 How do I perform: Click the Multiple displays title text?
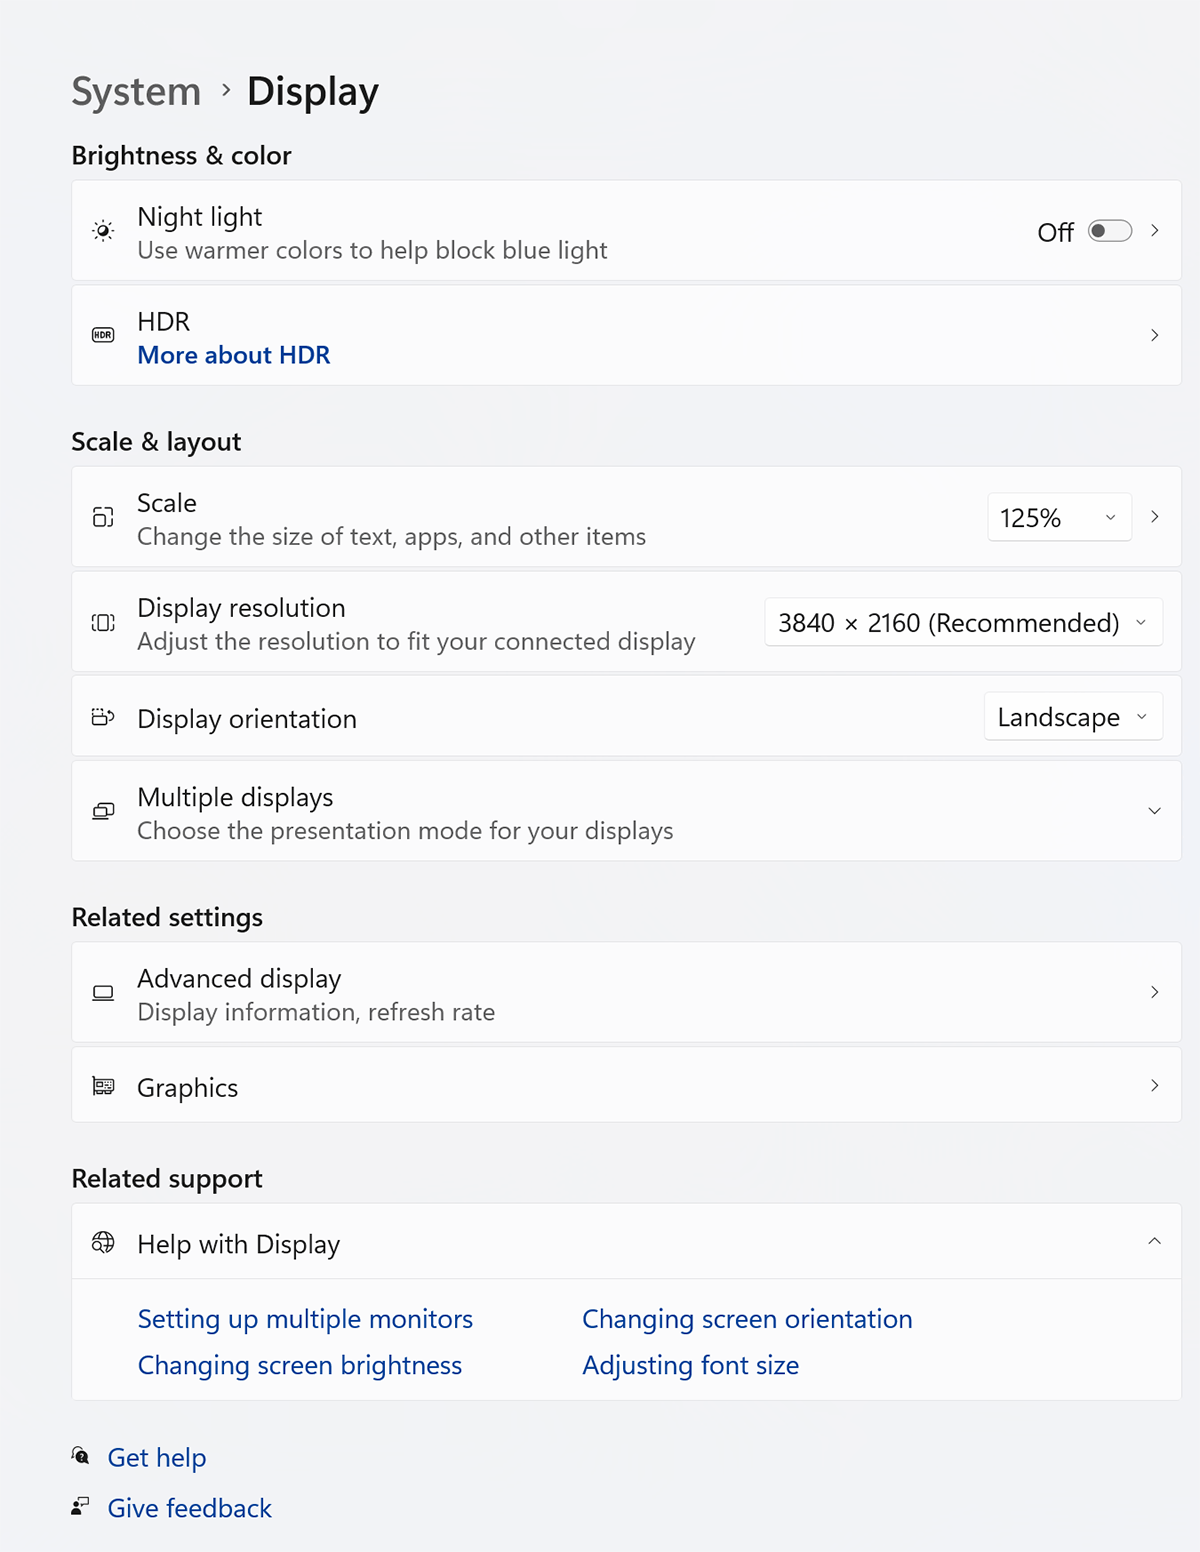pyautogui.click(x=235, y=797)
